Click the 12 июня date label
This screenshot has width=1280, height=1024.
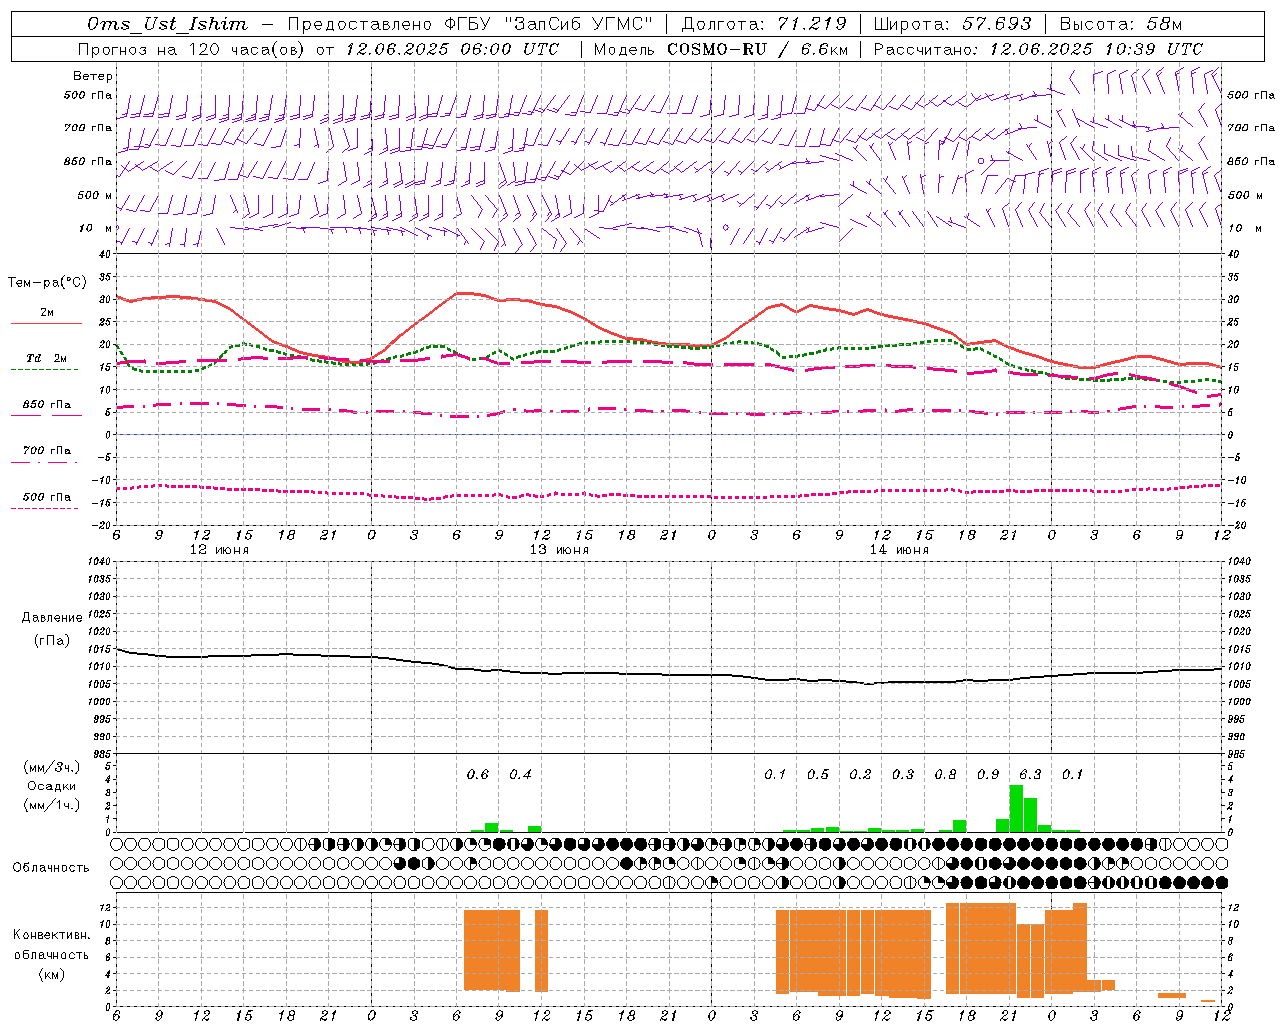click(219, 550)
